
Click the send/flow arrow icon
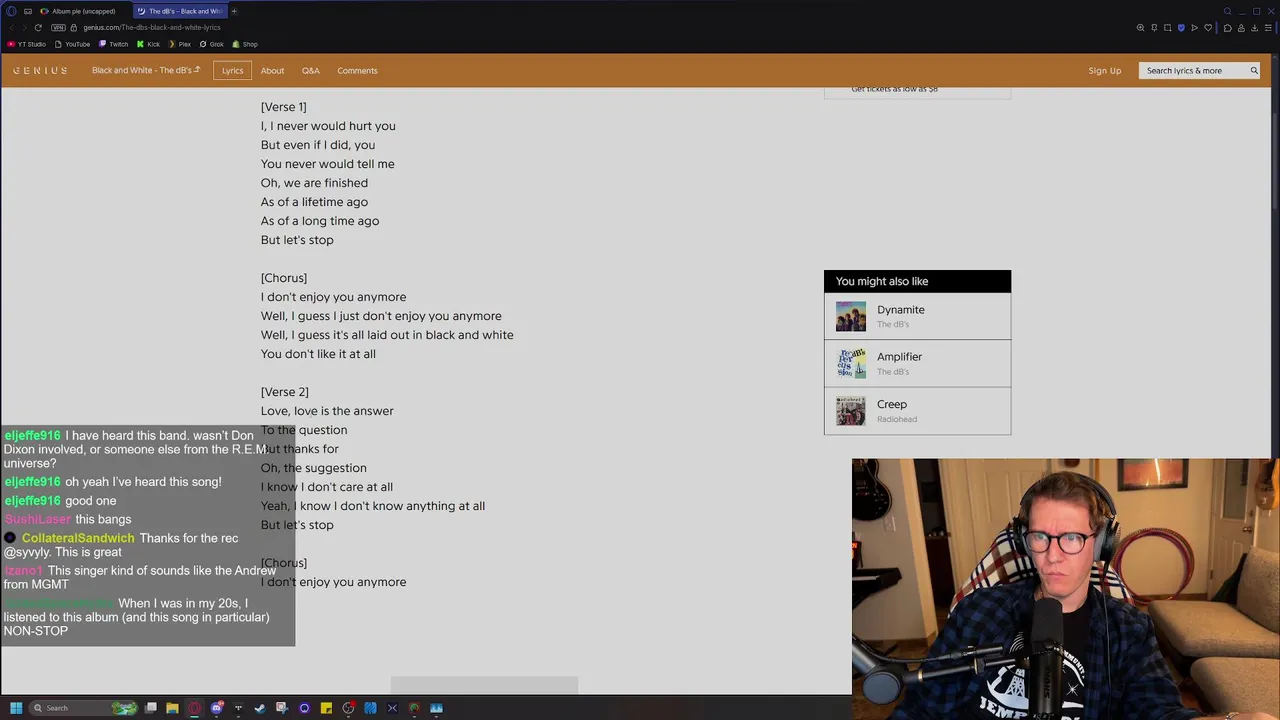pyautogui.click(x=1194, y=27)
